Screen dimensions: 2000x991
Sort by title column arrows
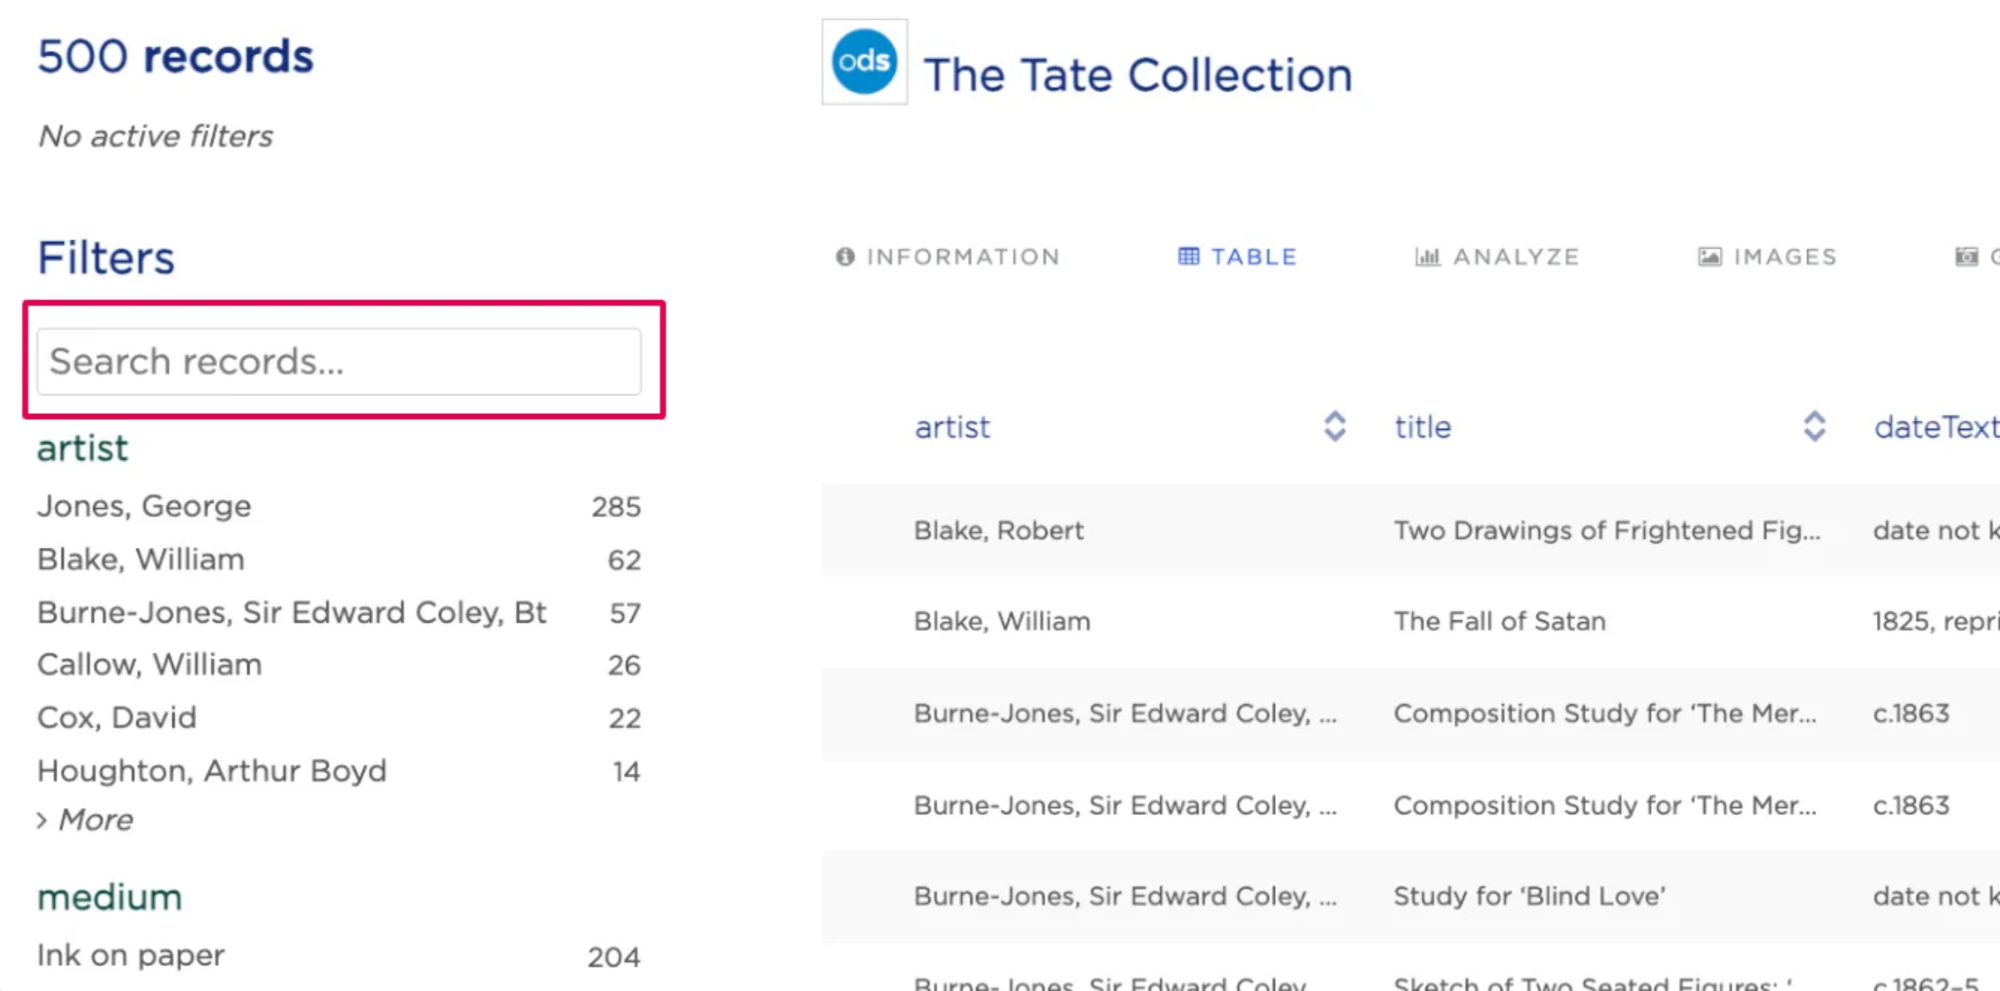tap(1815, 426)
